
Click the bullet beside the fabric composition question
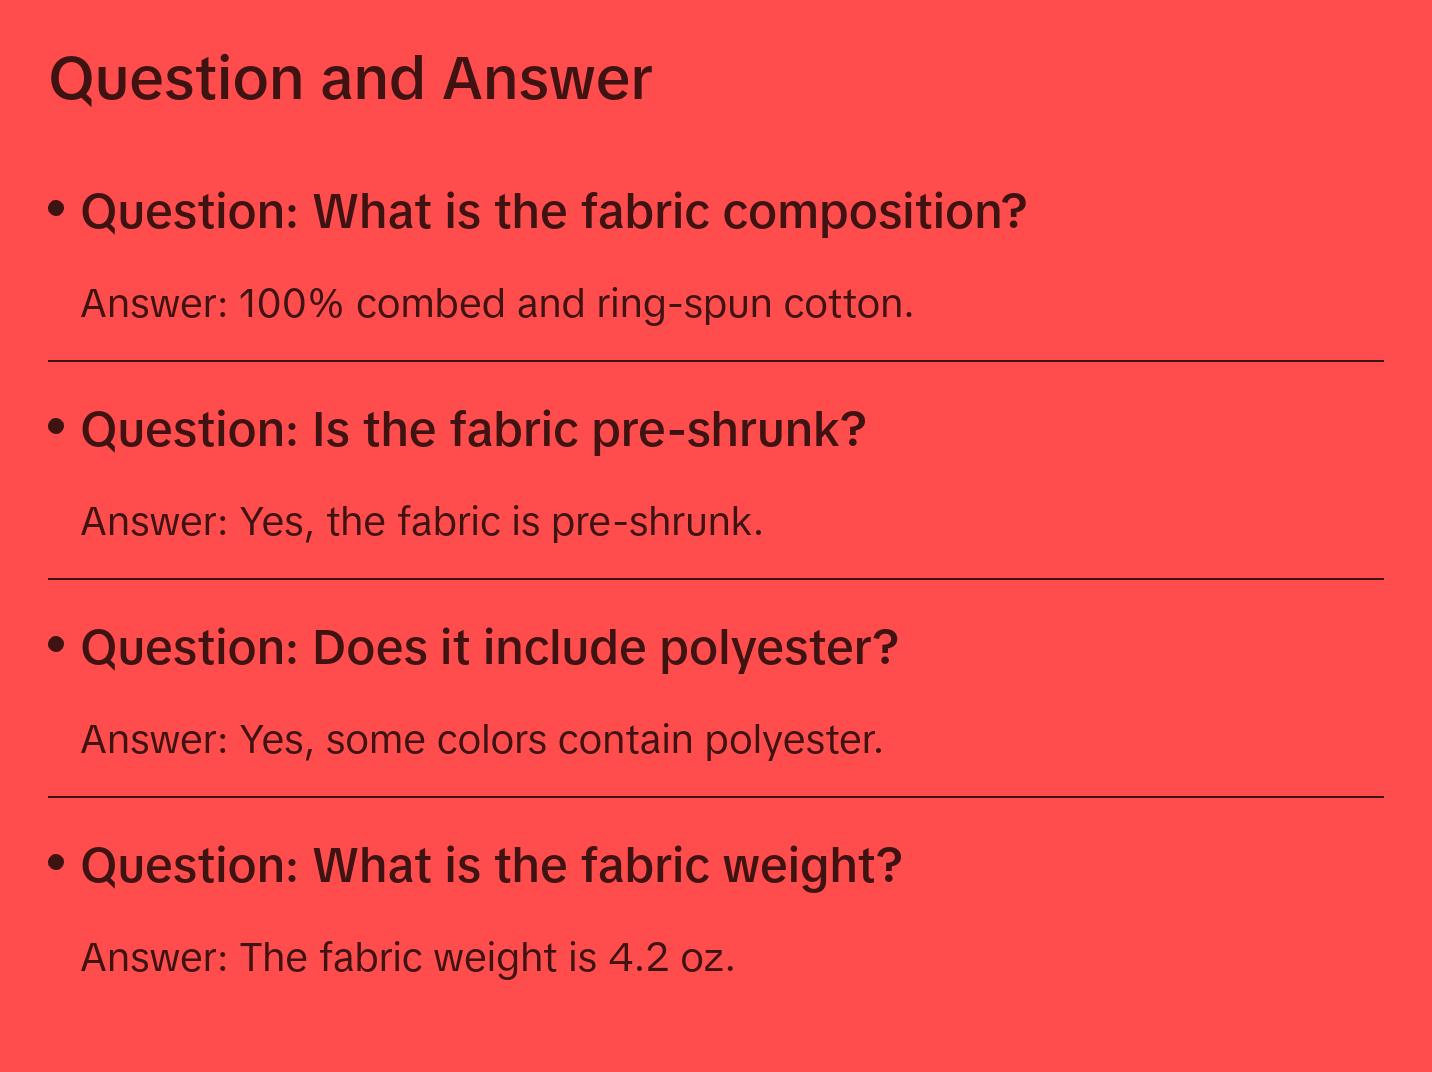pos(57,209)
